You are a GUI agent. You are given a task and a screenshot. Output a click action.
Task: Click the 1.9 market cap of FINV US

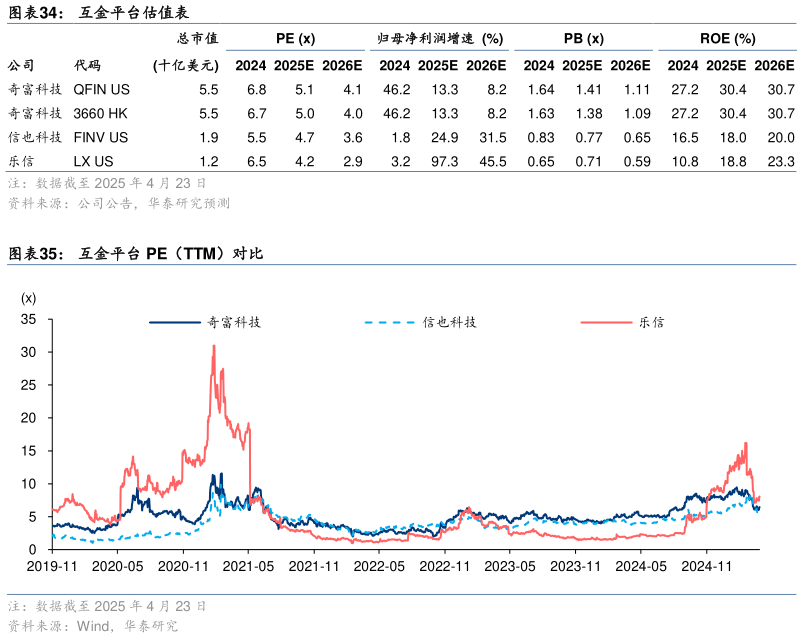(209, 138)
